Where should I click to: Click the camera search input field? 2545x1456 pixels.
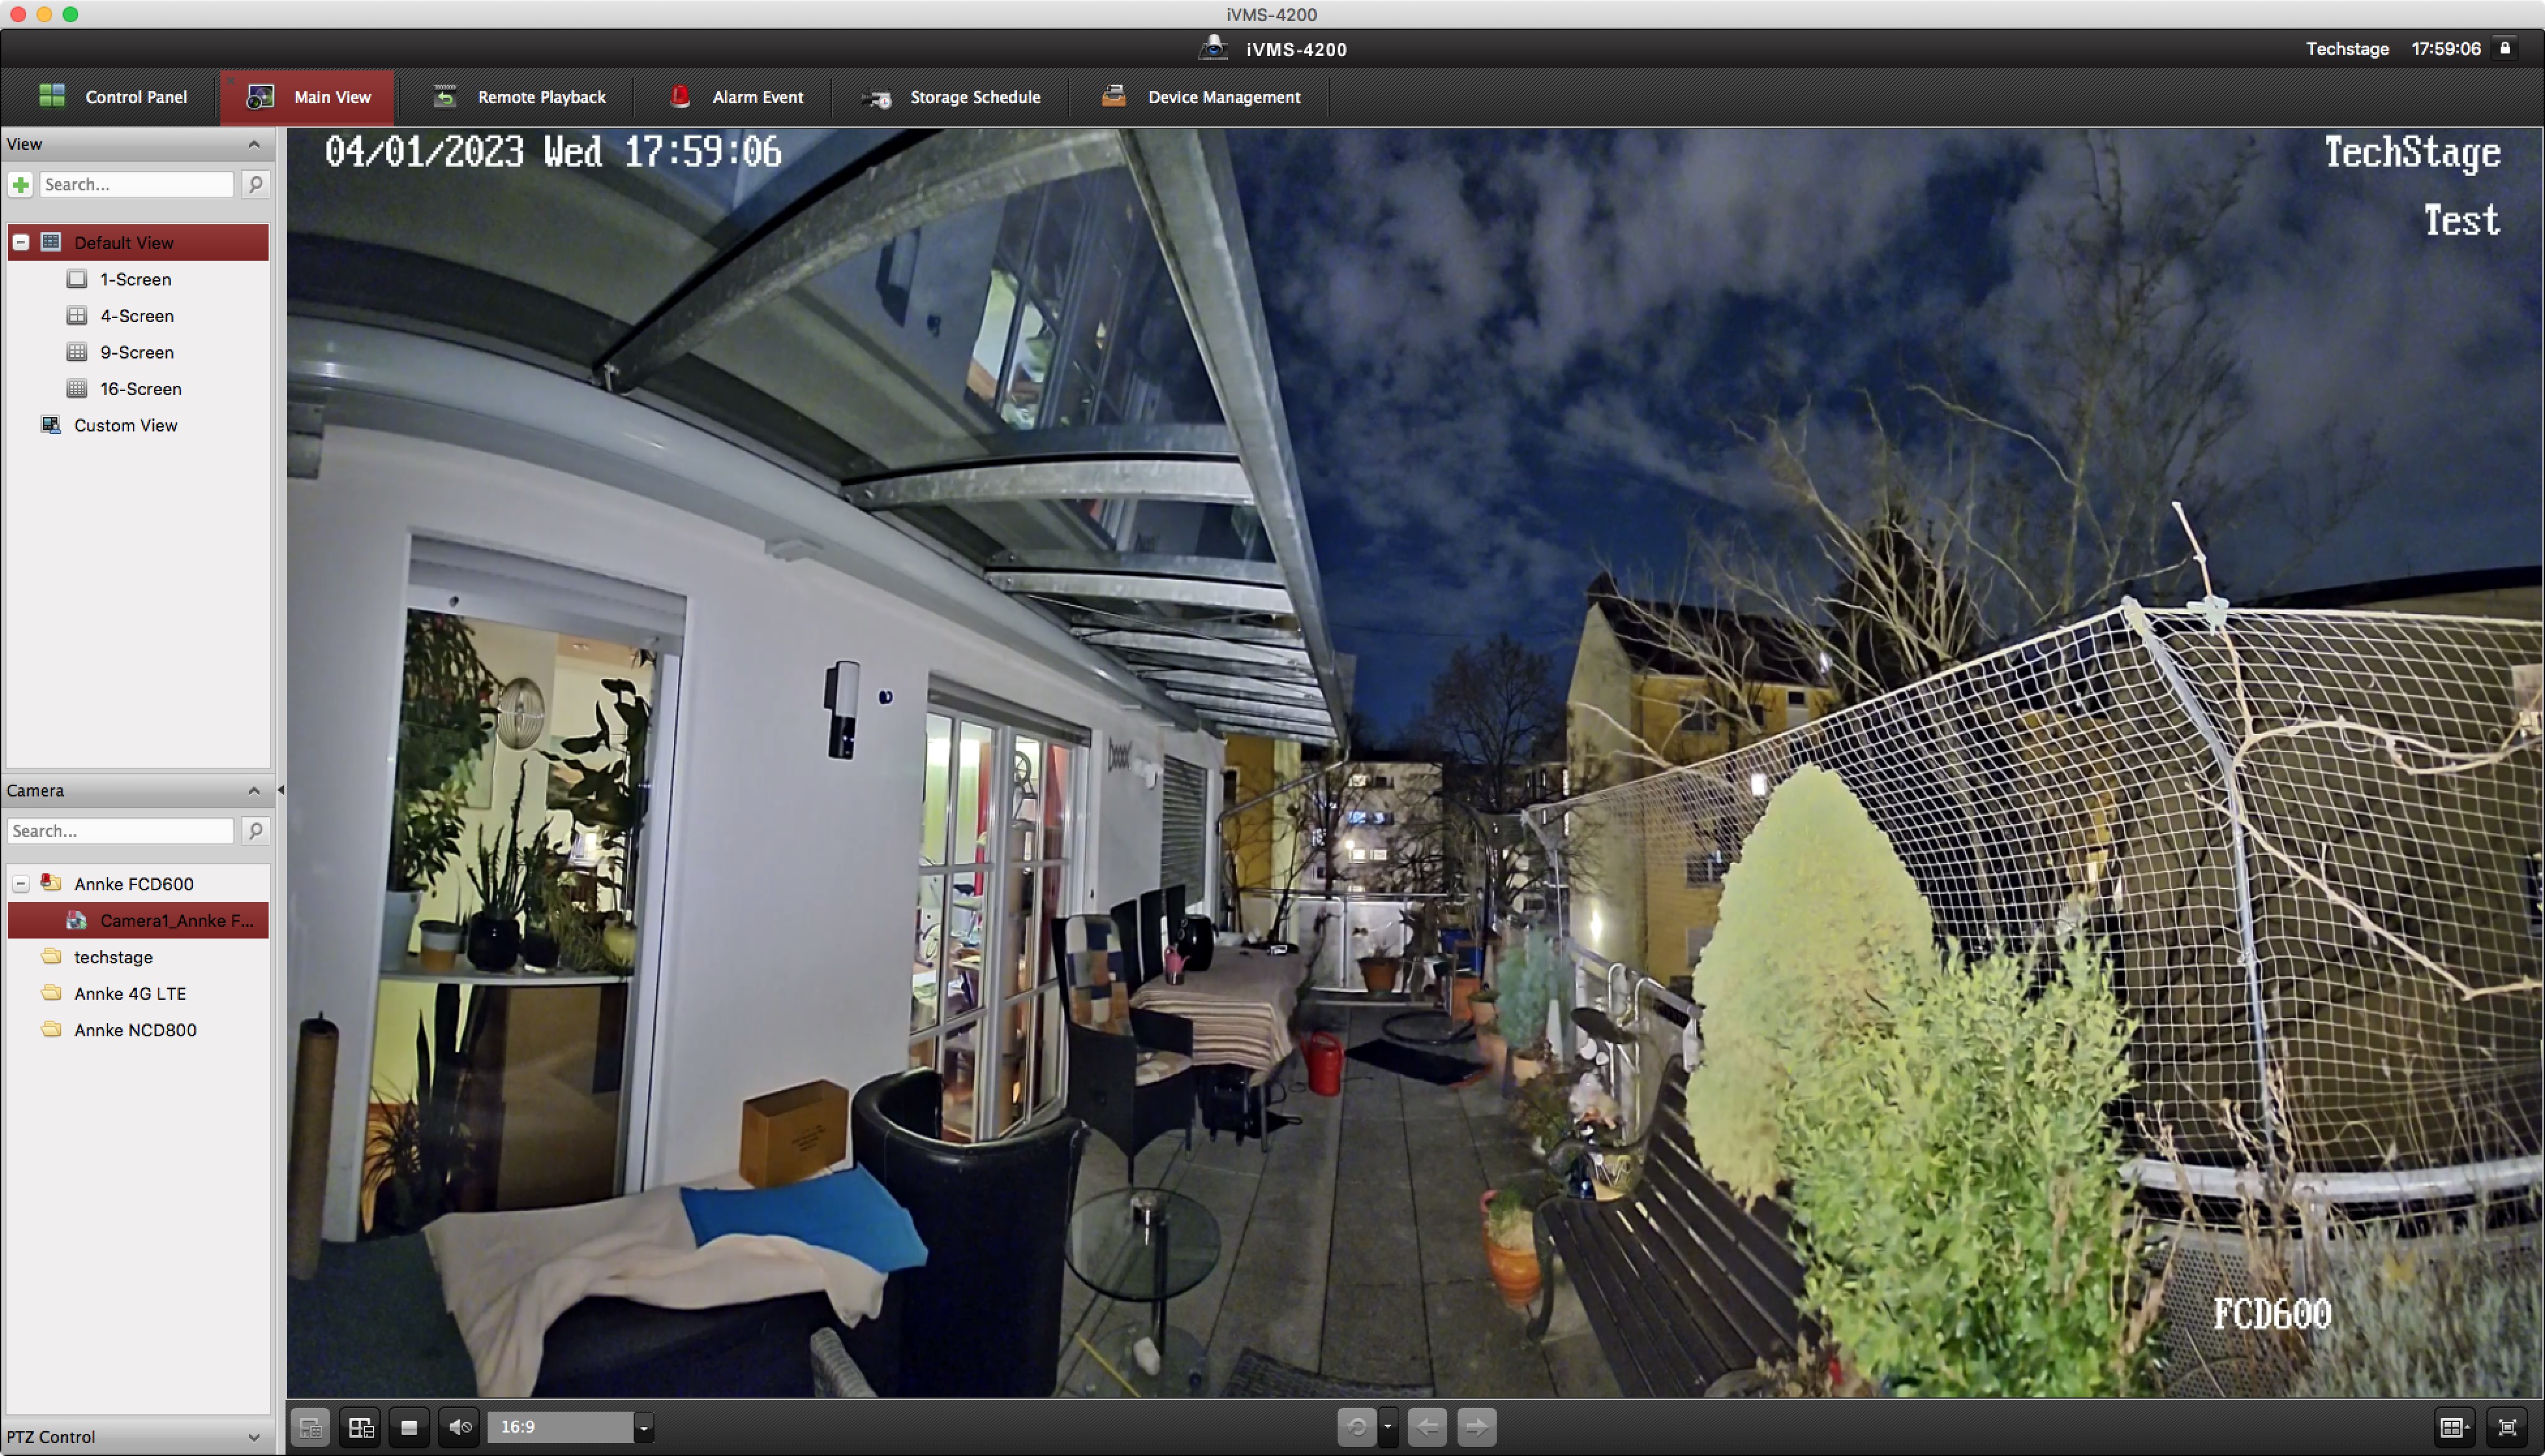pos(121,831)
